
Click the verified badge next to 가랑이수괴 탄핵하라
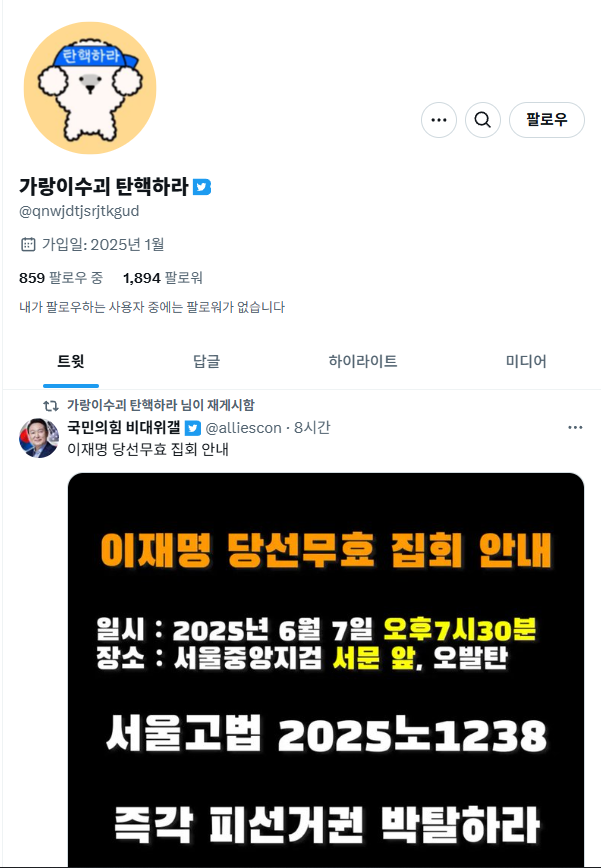click(x=202, y=187)
